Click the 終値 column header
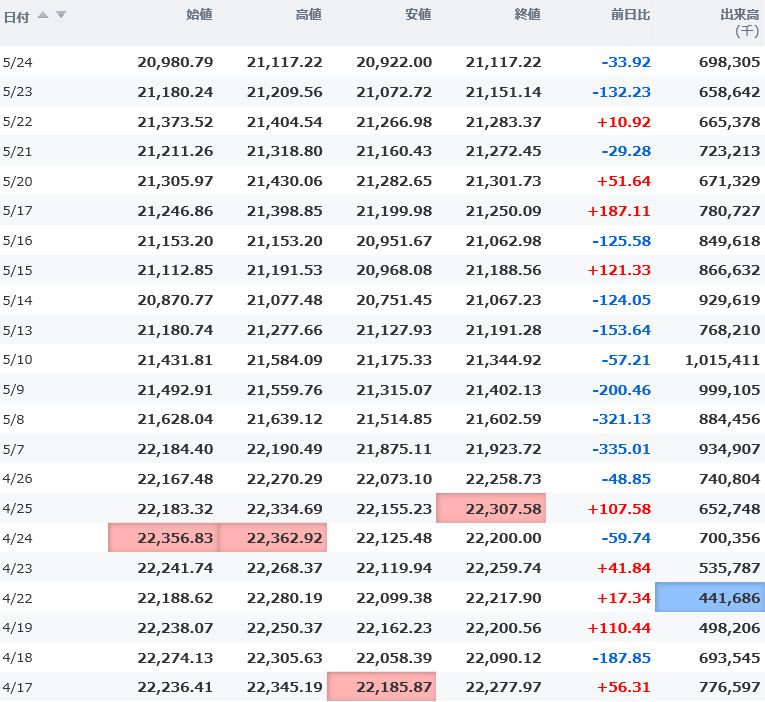This screenshot has width=765, height=702. click(x=528, y=15)
